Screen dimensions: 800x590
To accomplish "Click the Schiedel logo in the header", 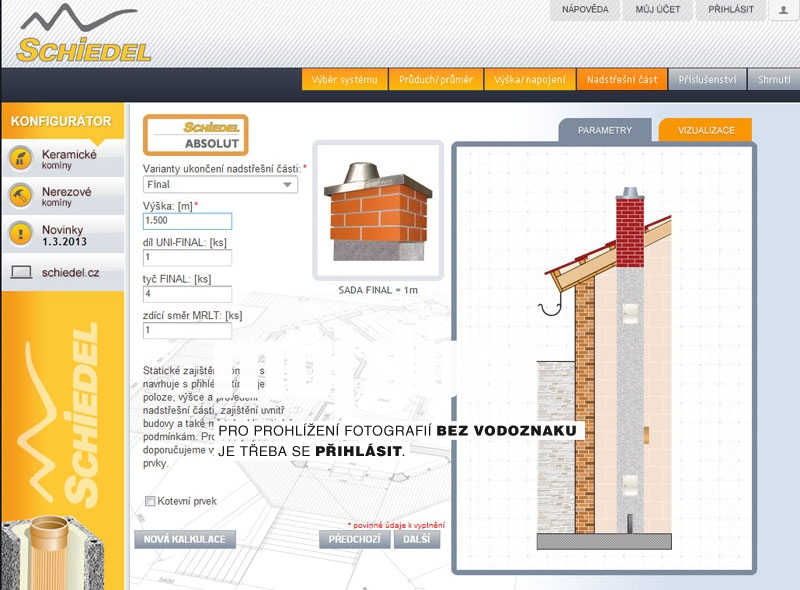I will [x=83, y=35].
